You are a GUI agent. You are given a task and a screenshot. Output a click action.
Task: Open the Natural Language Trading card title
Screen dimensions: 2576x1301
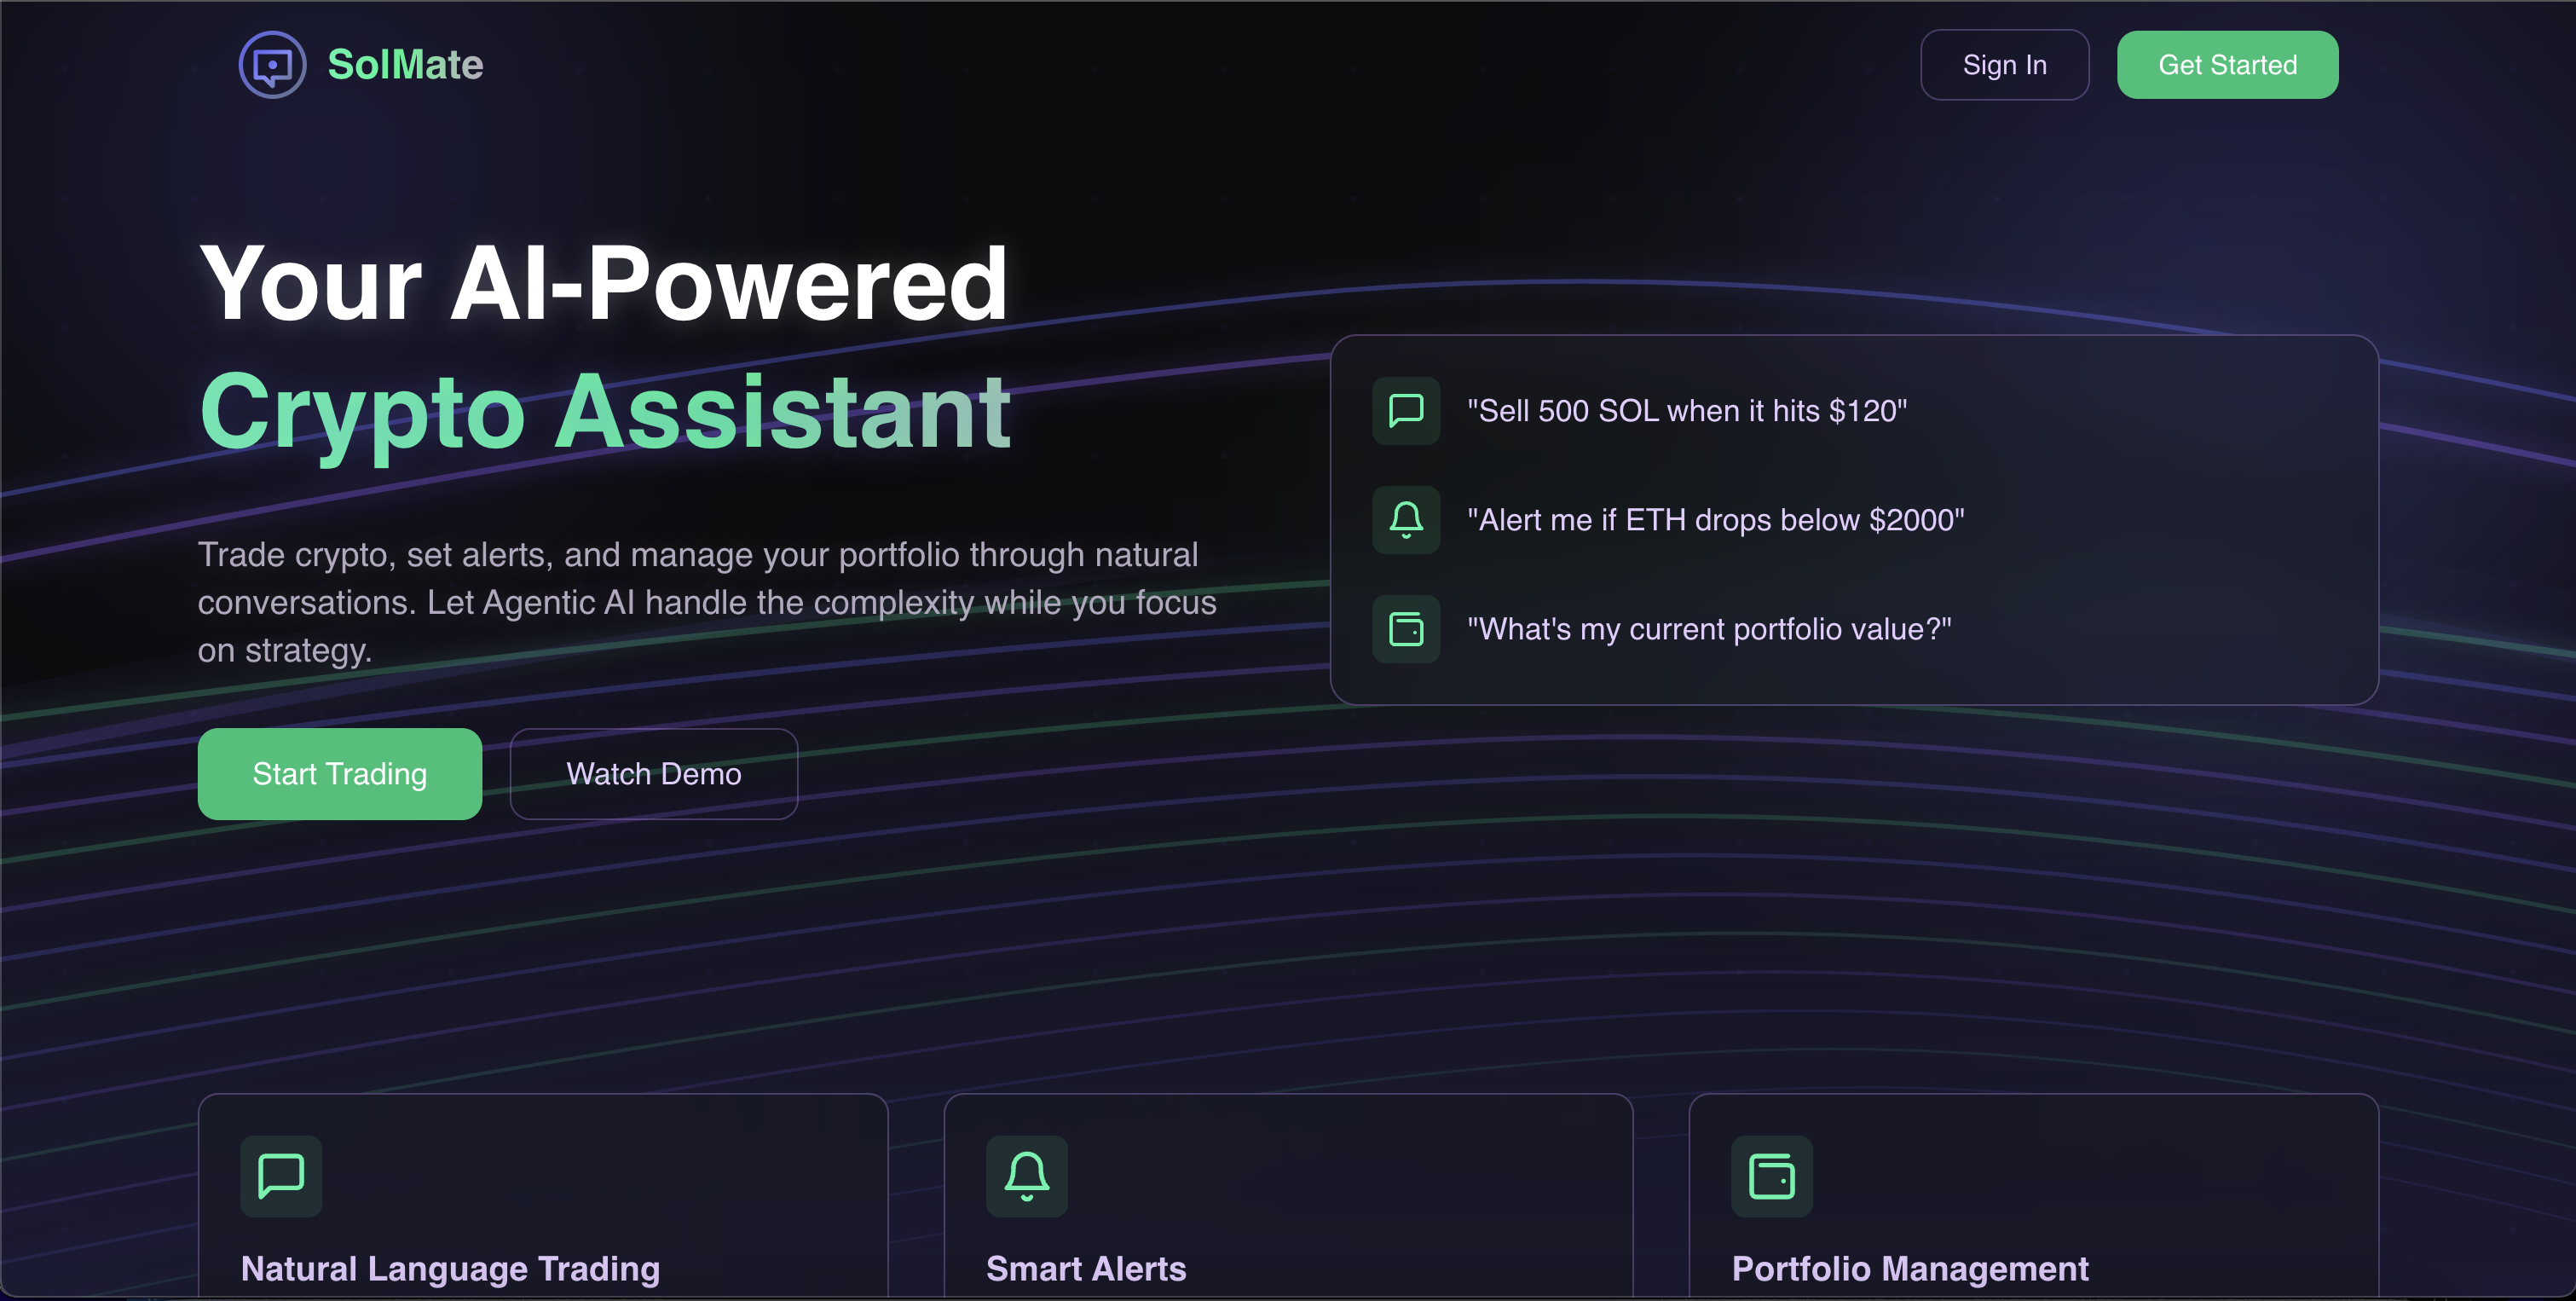coord(450,1268)
